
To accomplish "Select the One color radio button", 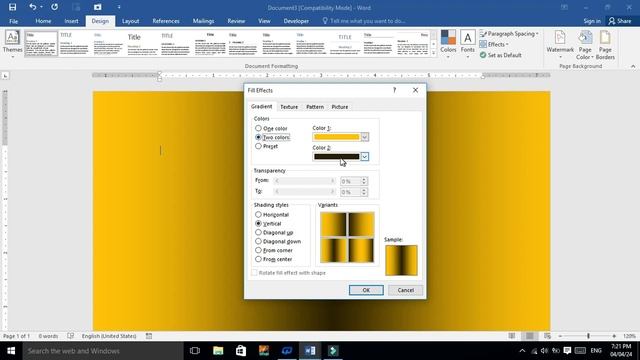I will point(258,128).
